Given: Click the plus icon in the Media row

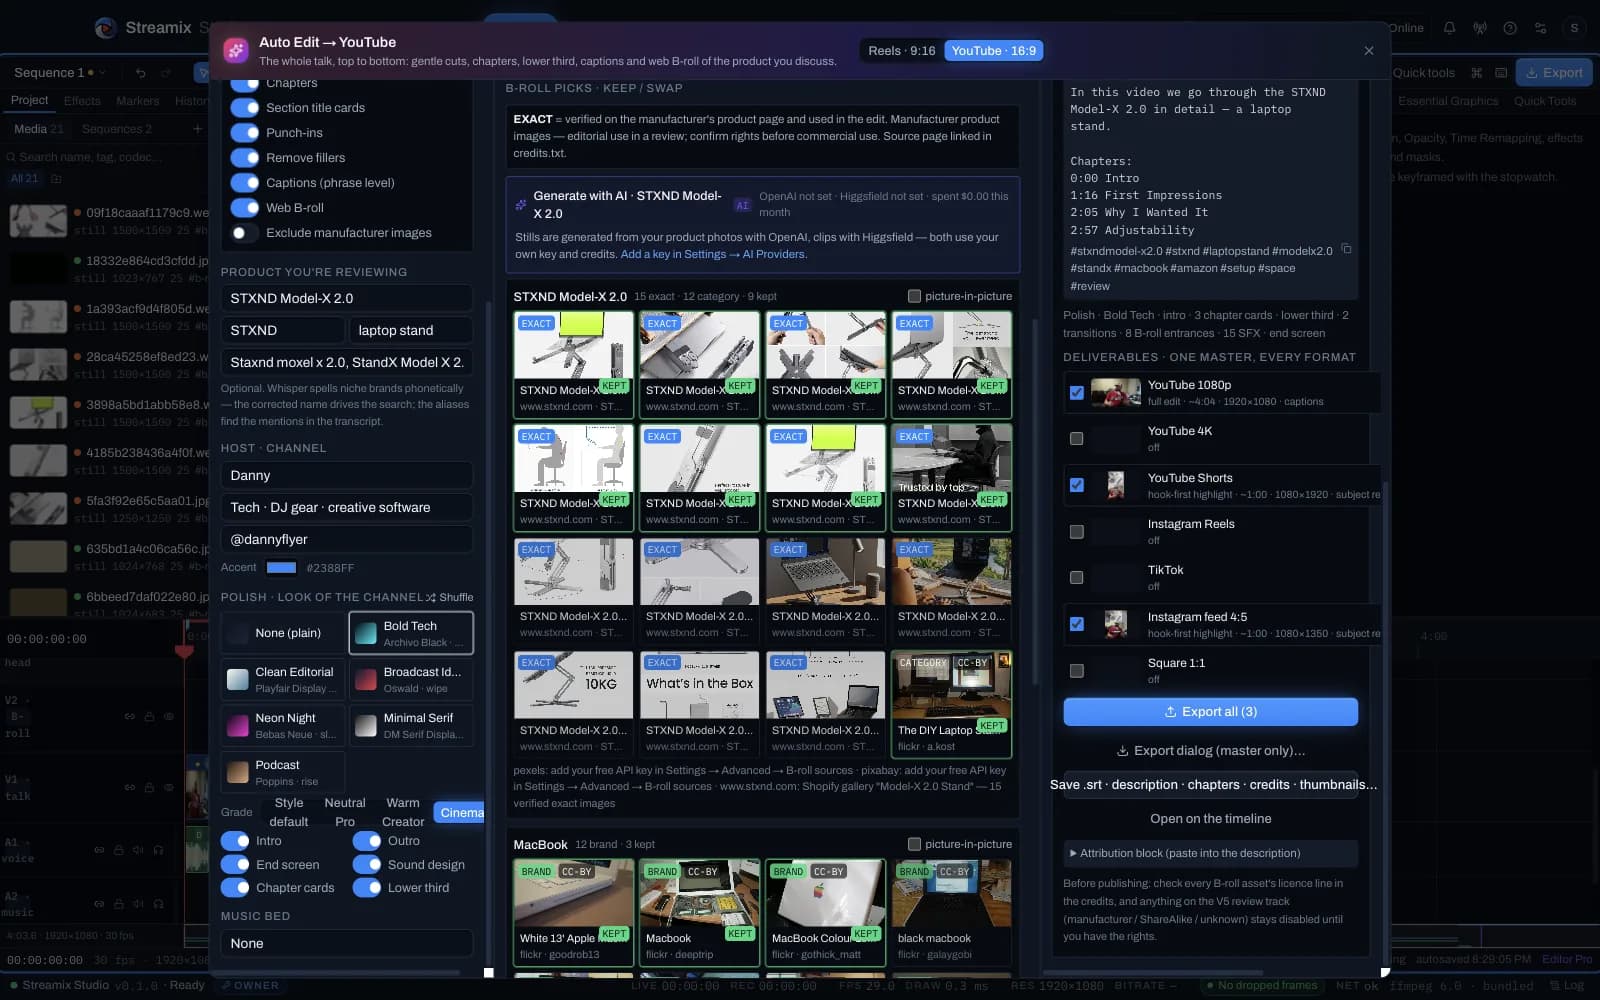Looking at the screenshot, I should (x=197, y=129).
